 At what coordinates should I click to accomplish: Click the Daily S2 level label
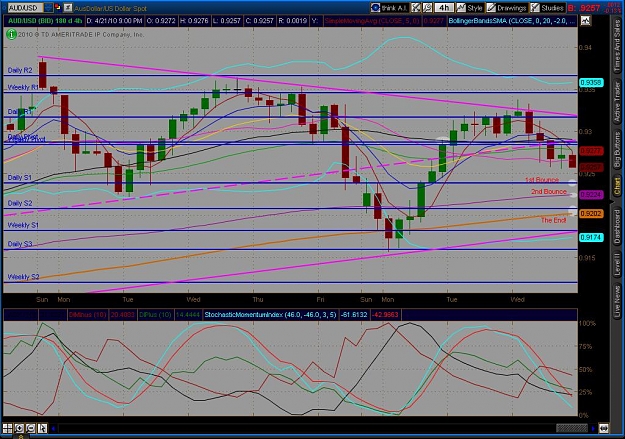[x=20, y=203]
